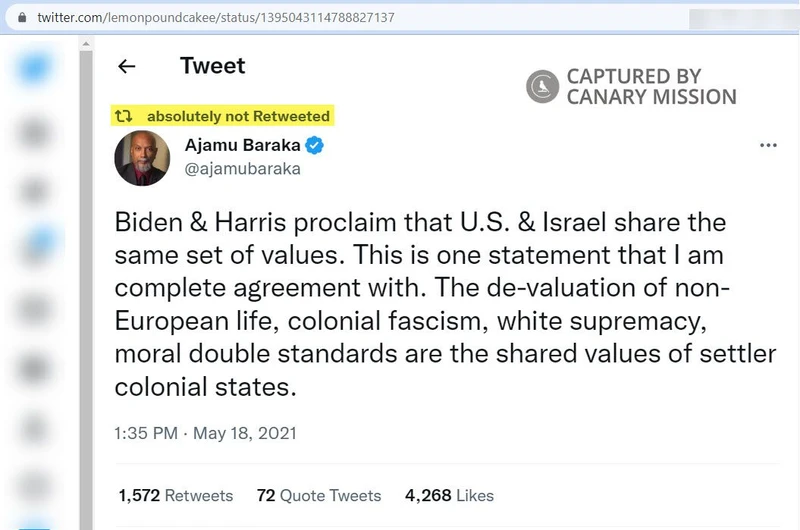Click the 1:35 PM timestamp
Viewport: 800px width, 530px height.
click(x=146, y=434)
